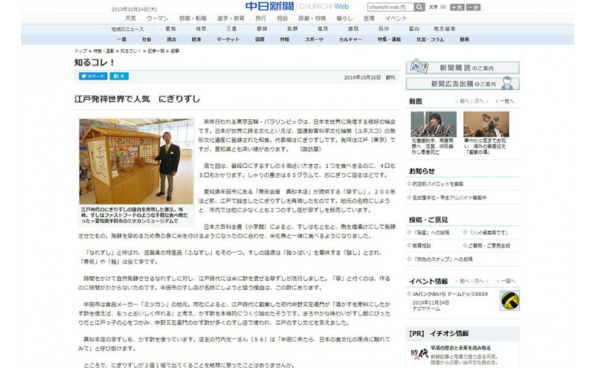Click the Twitter tweet share button
The image size is (596, 368).
click(x=93, y=76)
